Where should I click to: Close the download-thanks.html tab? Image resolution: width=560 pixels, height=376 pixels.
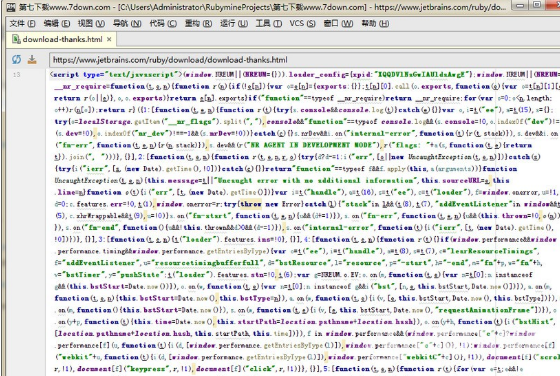[109, 39]
